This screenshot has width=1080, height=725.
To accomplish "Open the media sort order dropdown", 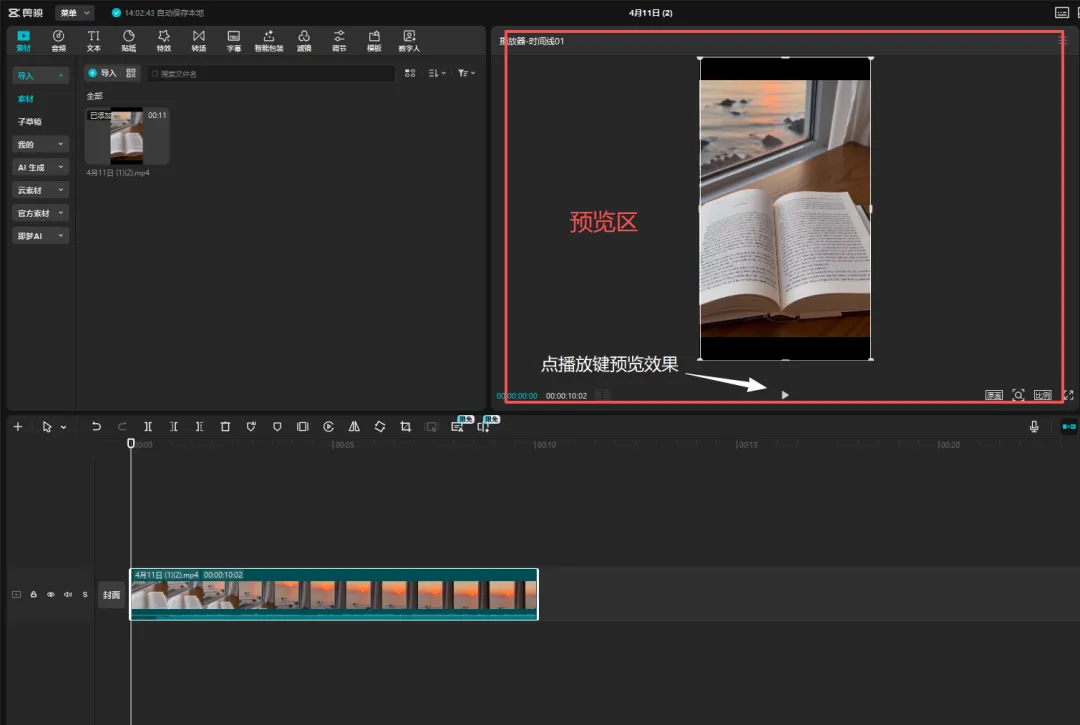I will click(437, 73).
